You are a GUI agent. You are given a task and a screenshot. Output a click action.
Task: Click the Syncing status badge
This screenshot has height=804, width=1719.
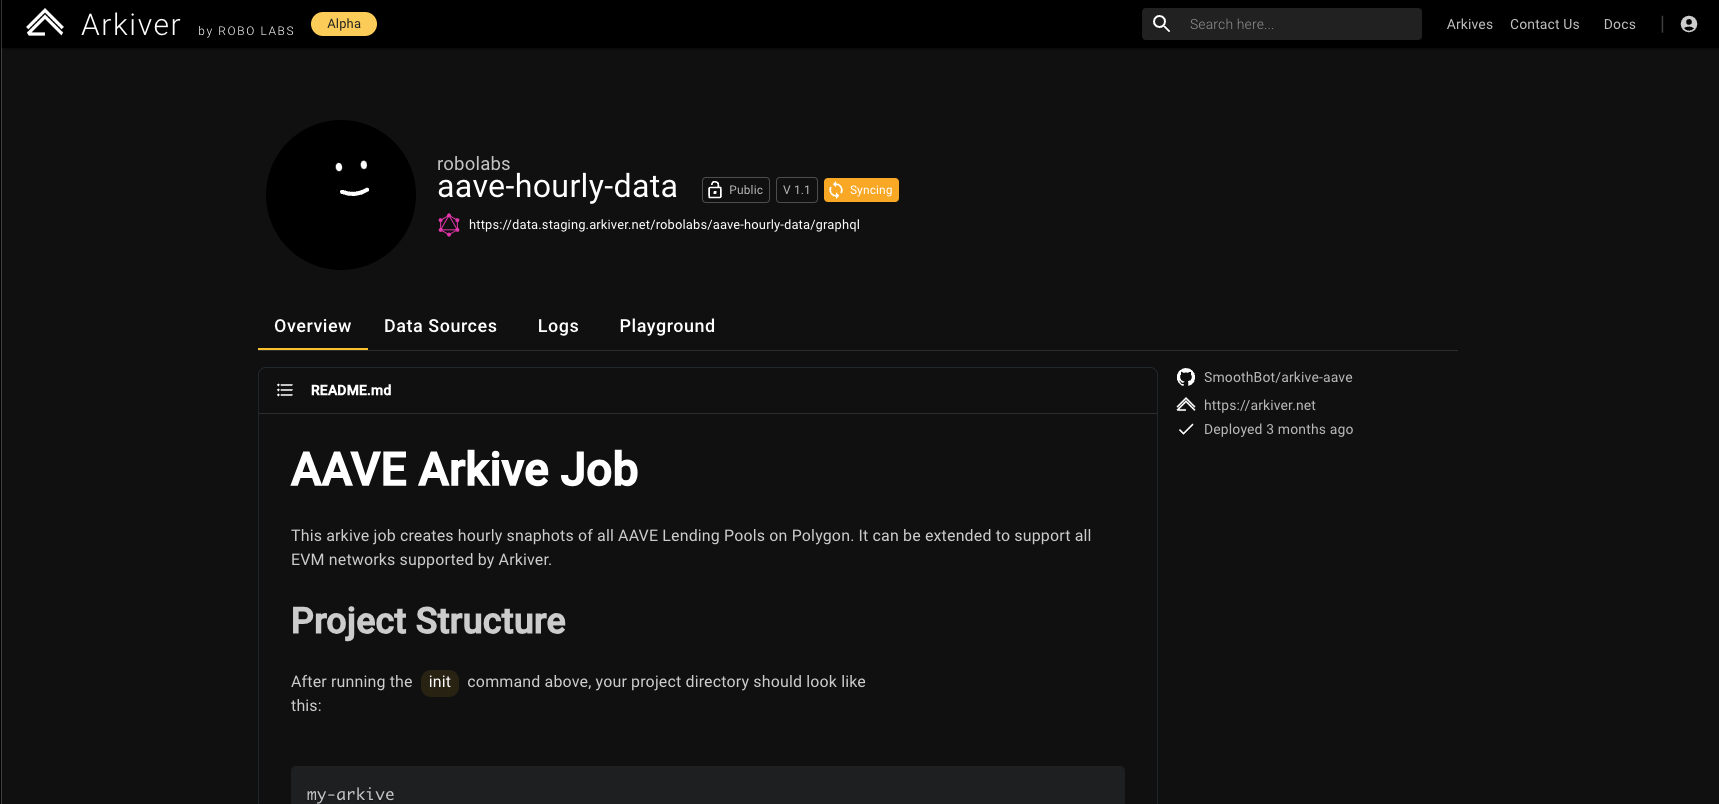coord(861,190)
